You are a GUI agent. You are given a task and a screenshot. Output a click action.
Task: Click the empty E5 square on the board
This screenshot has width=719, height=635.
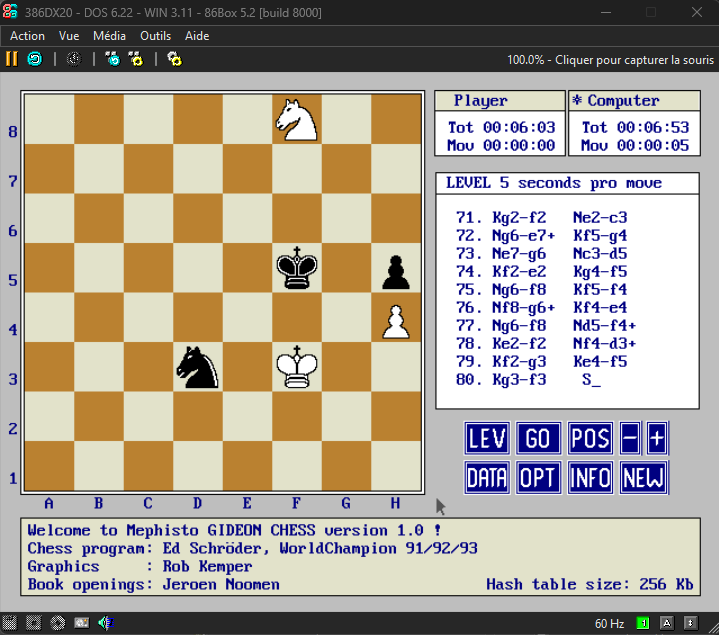[247, 268]
